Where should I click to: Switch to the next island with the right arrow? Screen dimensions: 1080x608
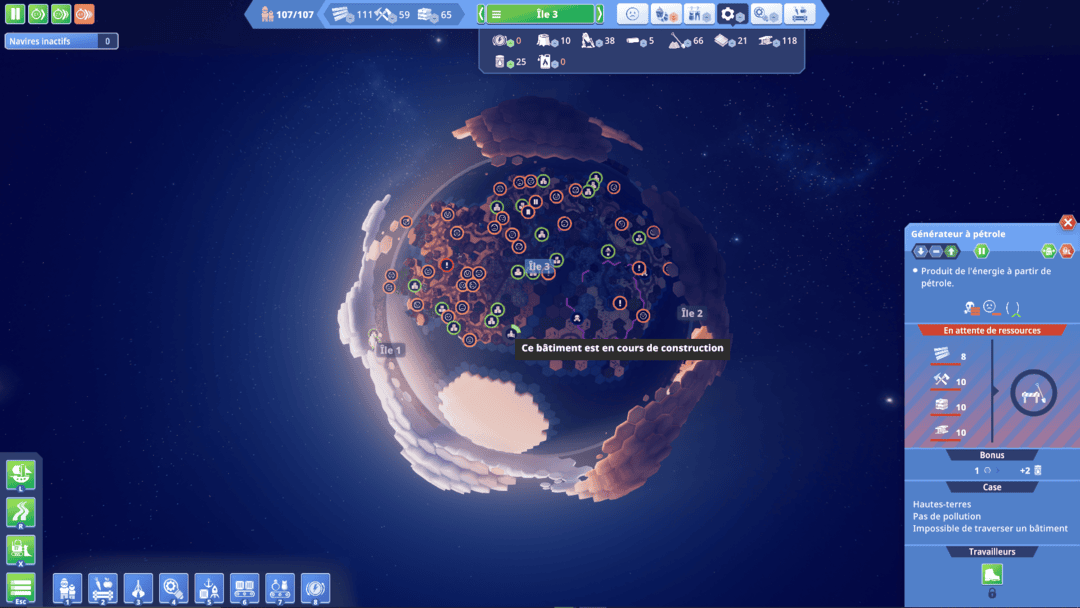coord(600,14)
